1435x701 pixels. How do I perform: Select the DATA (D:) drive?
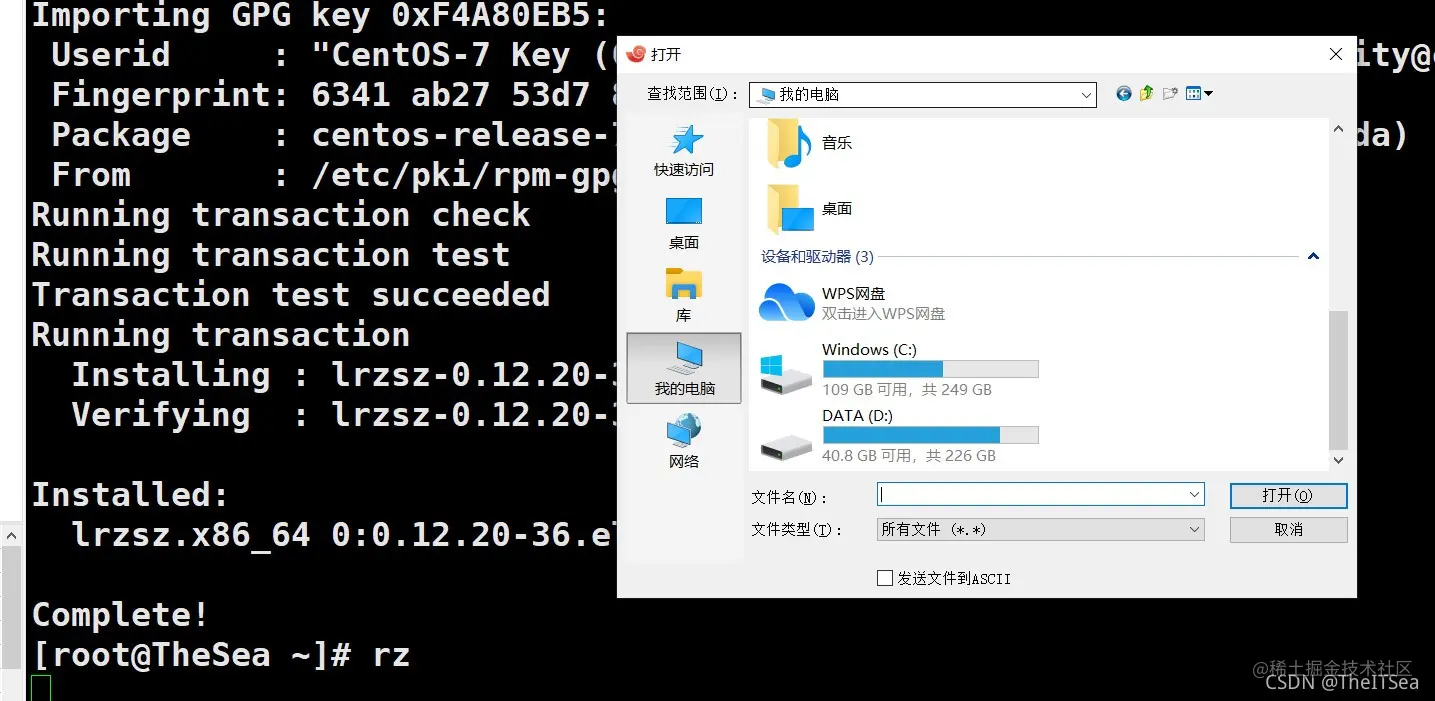(898, 435)
